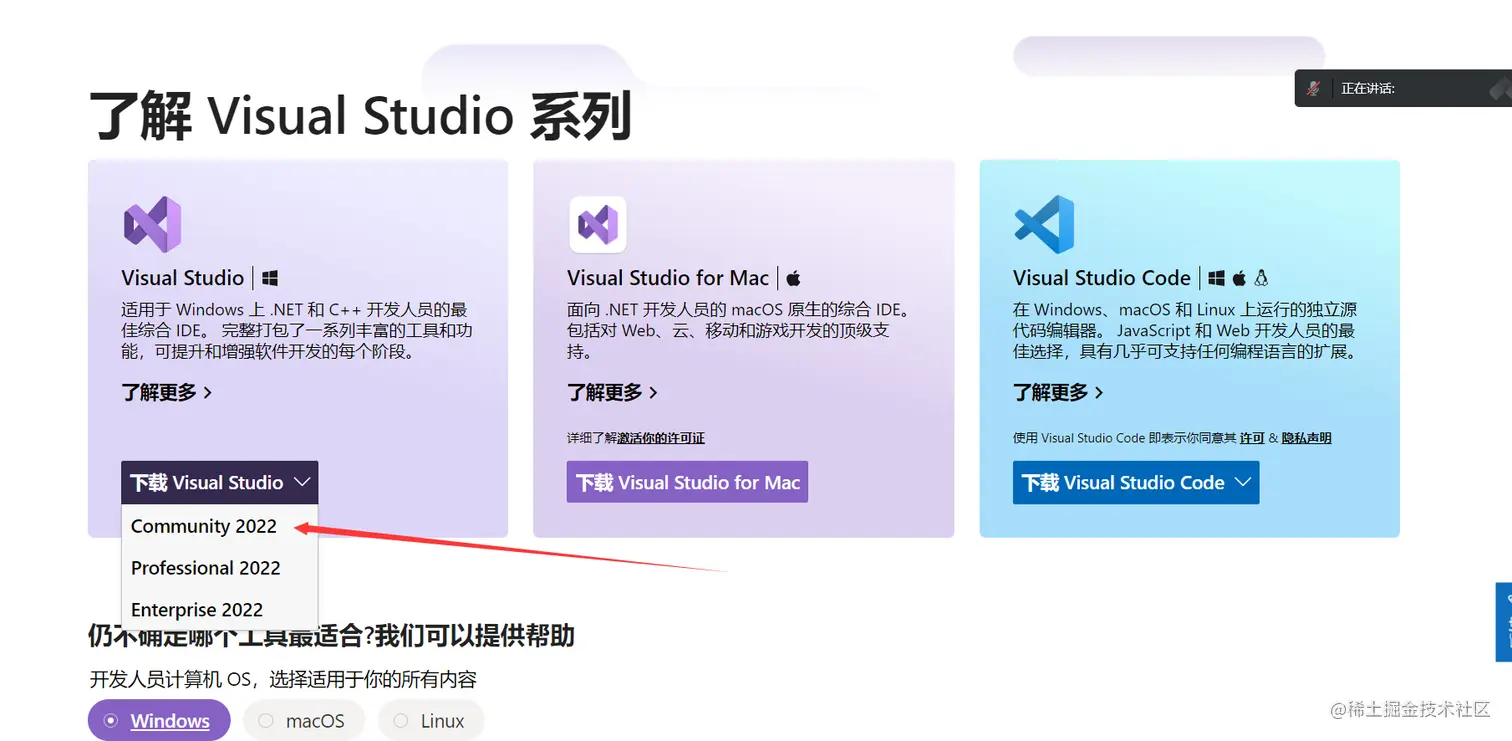Choose Professional 2022 from the download menu

(x=206, y=568)
